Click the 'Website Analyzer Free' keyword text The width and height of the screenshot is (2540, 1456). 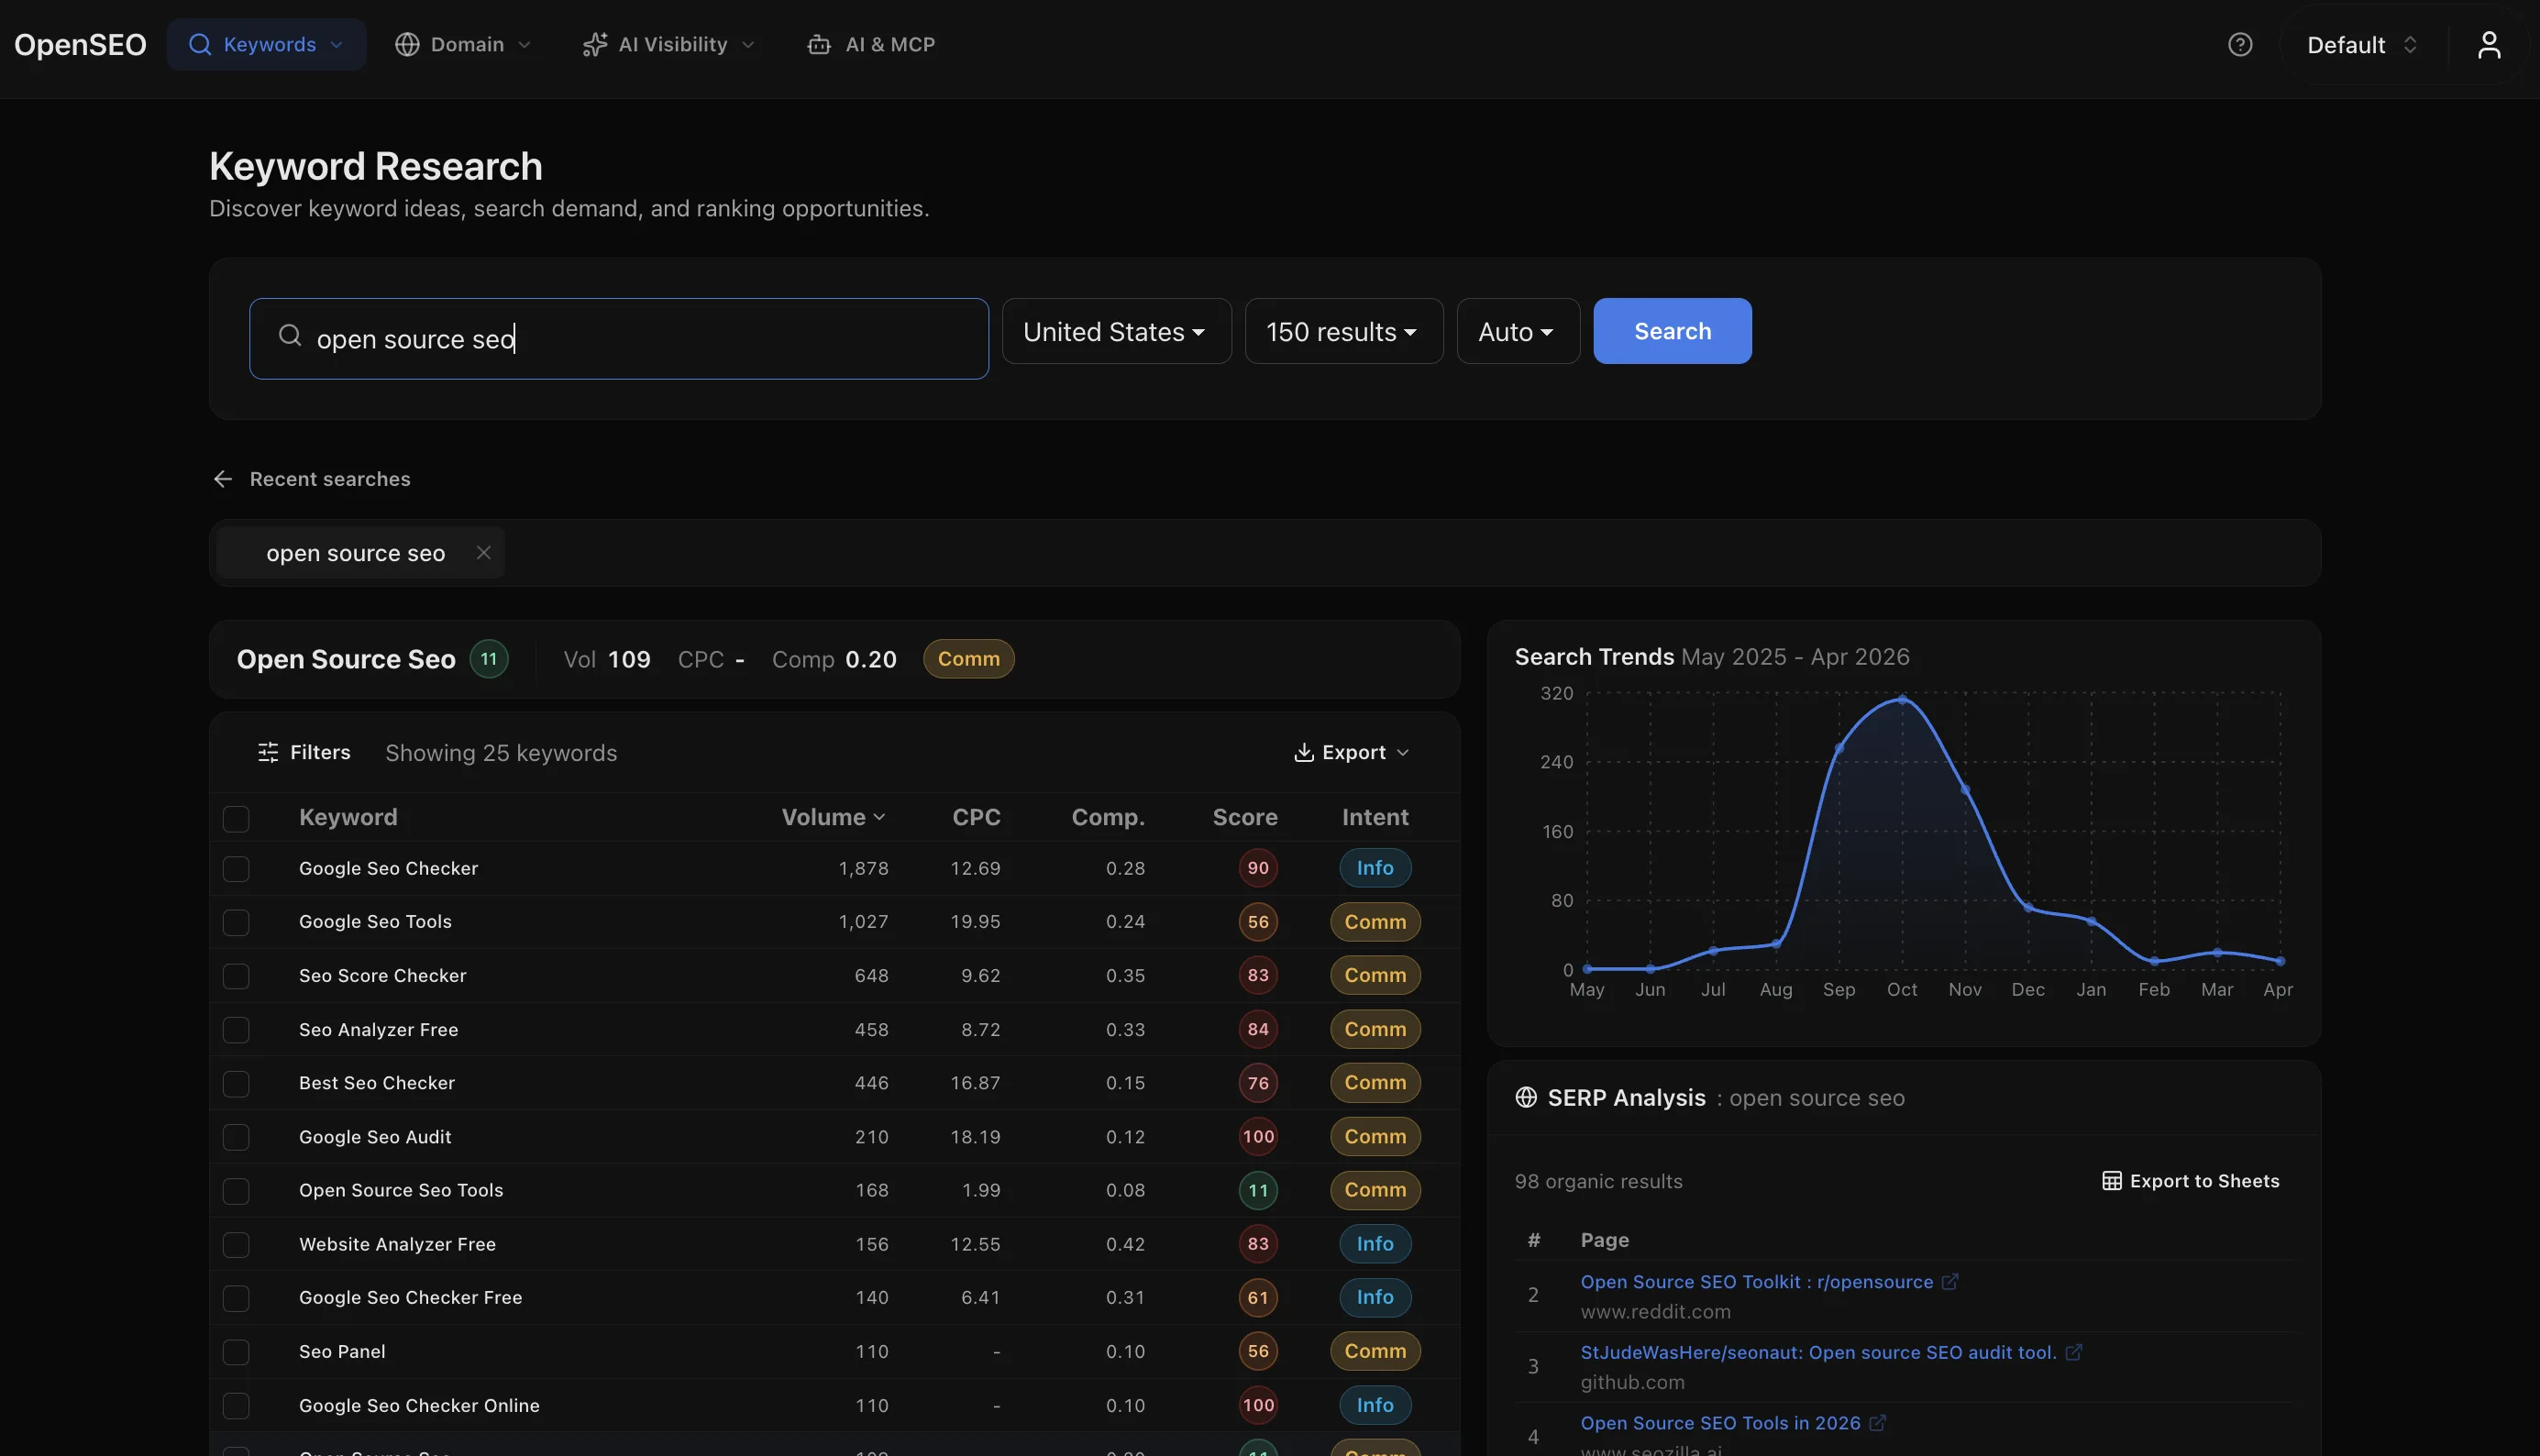[397, 1244]
